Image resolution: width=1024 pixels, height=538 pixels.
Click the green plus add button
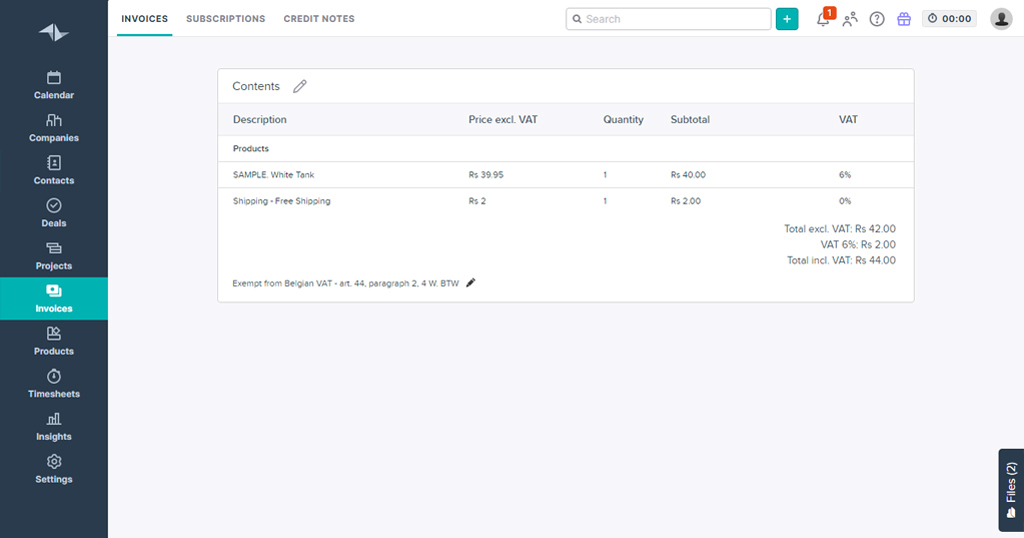[x=787, y=19]
